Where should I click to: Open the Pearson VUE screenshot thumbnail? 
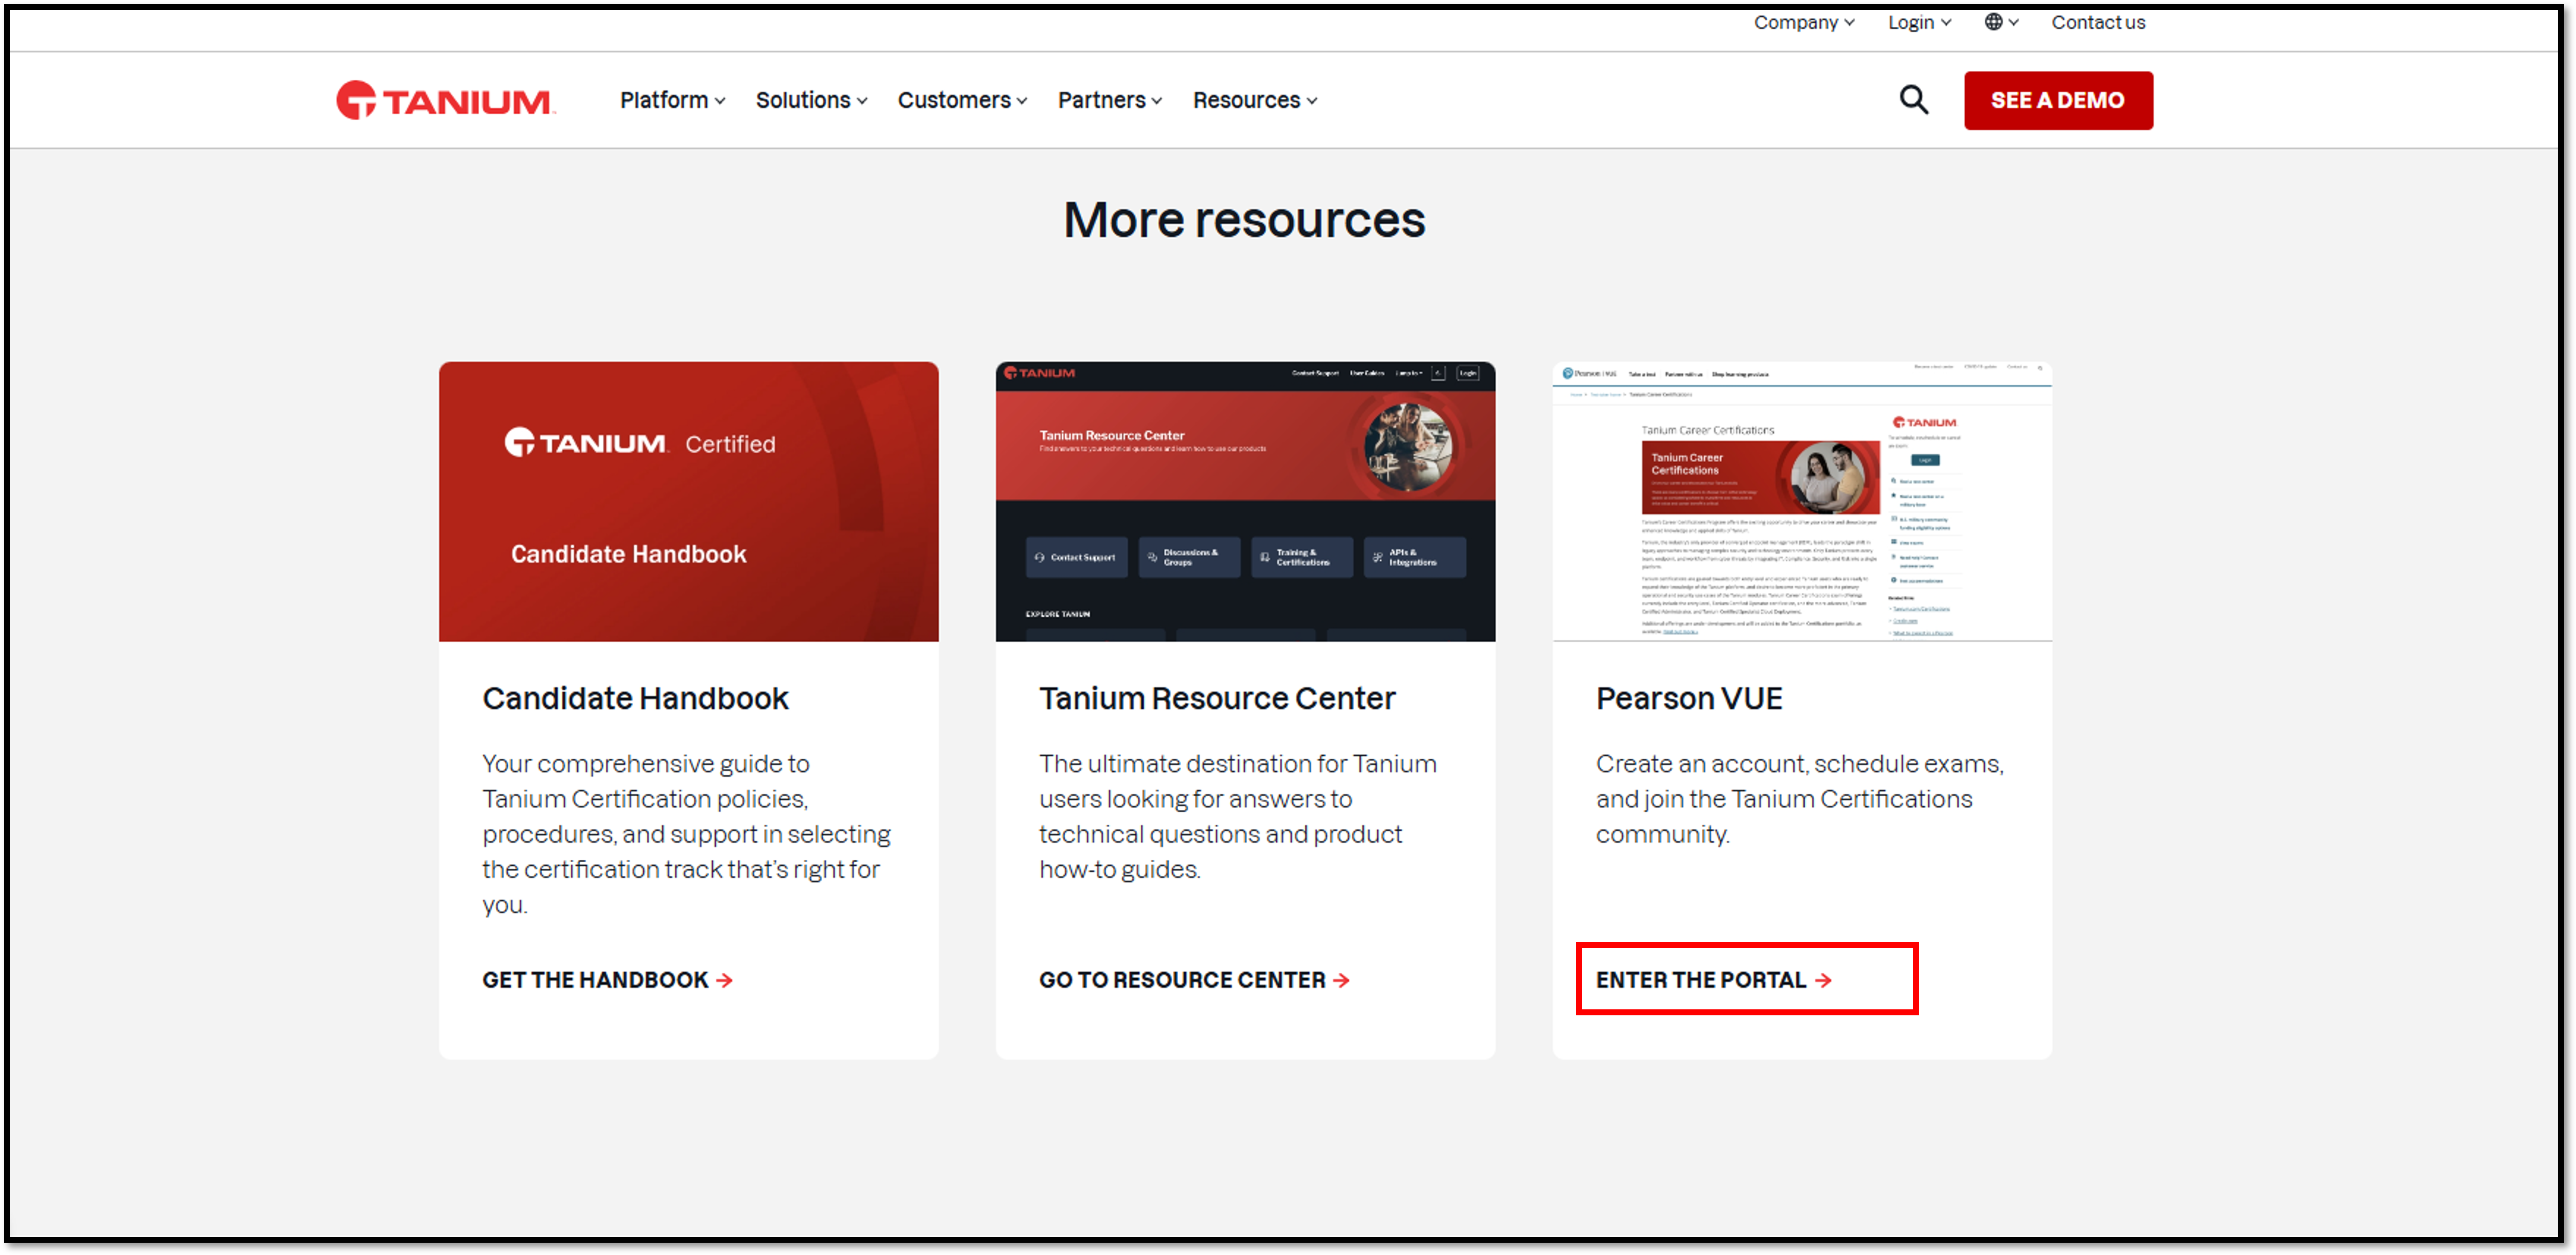tap(1801, 501)
